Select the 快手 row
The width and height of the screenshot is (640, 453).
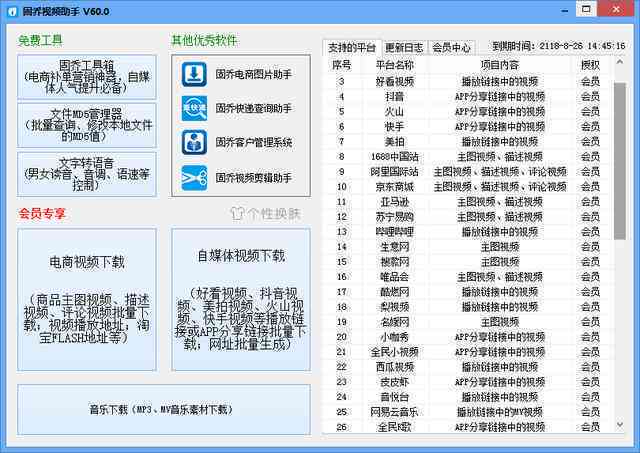pos(467,127)
